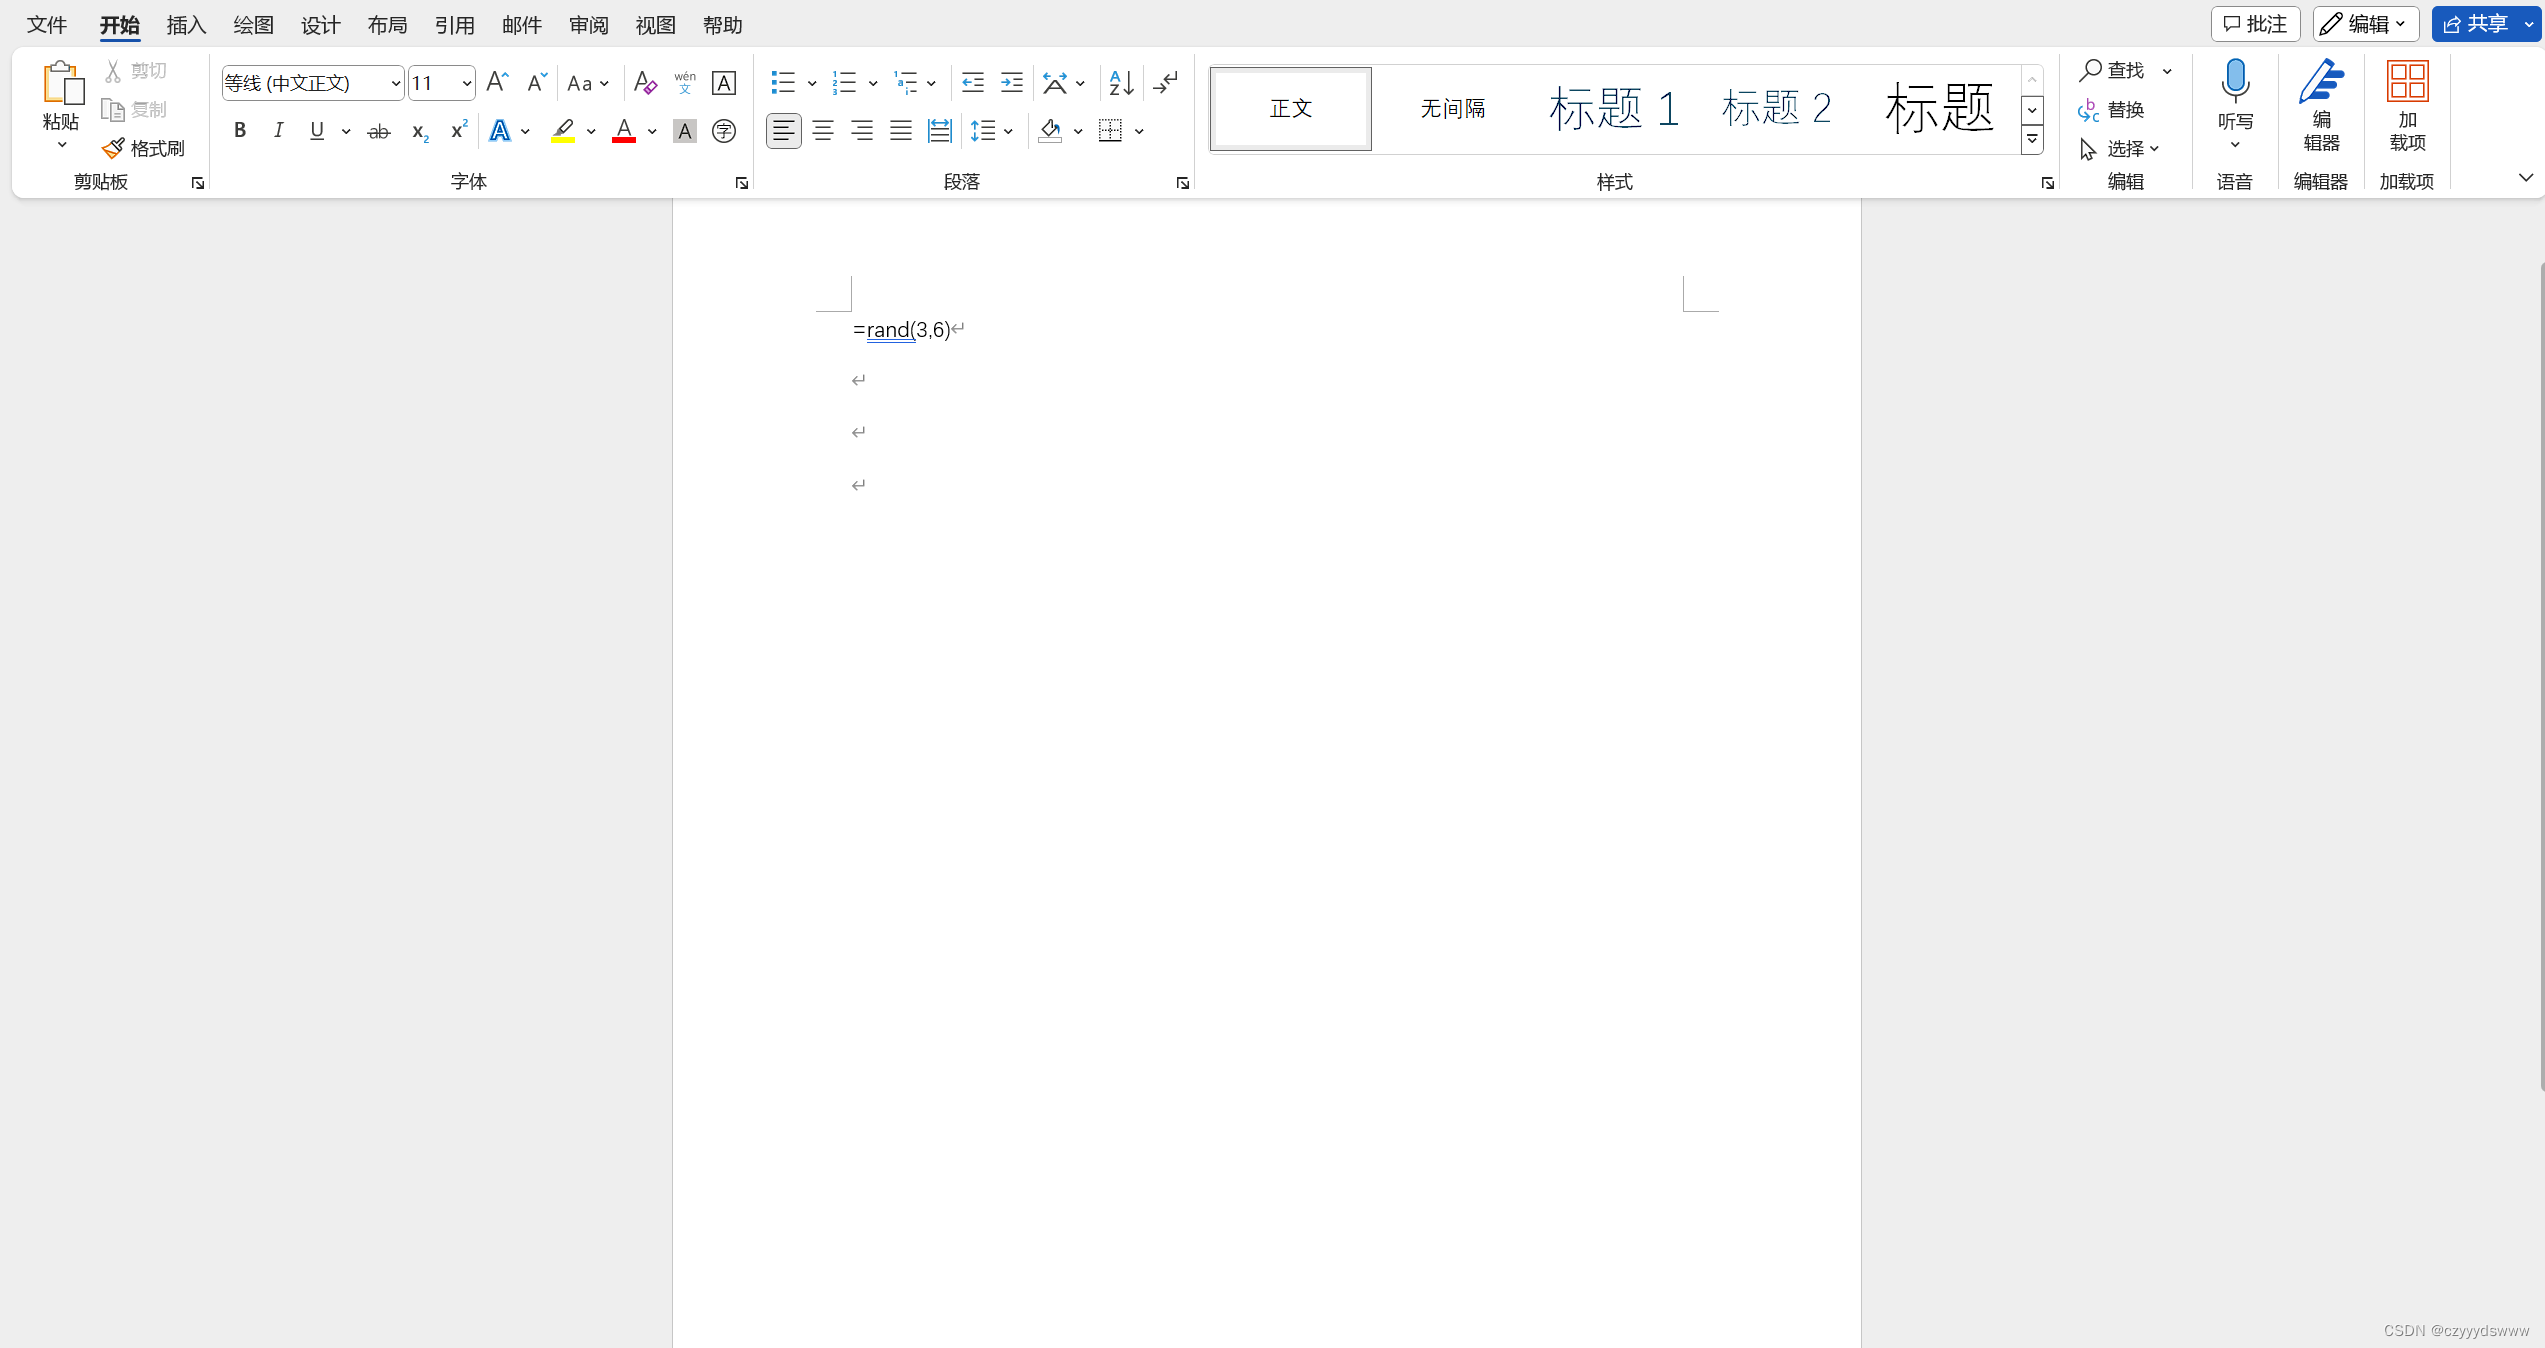
Task: Toggle bold formatting
Action: click(x=240, y=131)
